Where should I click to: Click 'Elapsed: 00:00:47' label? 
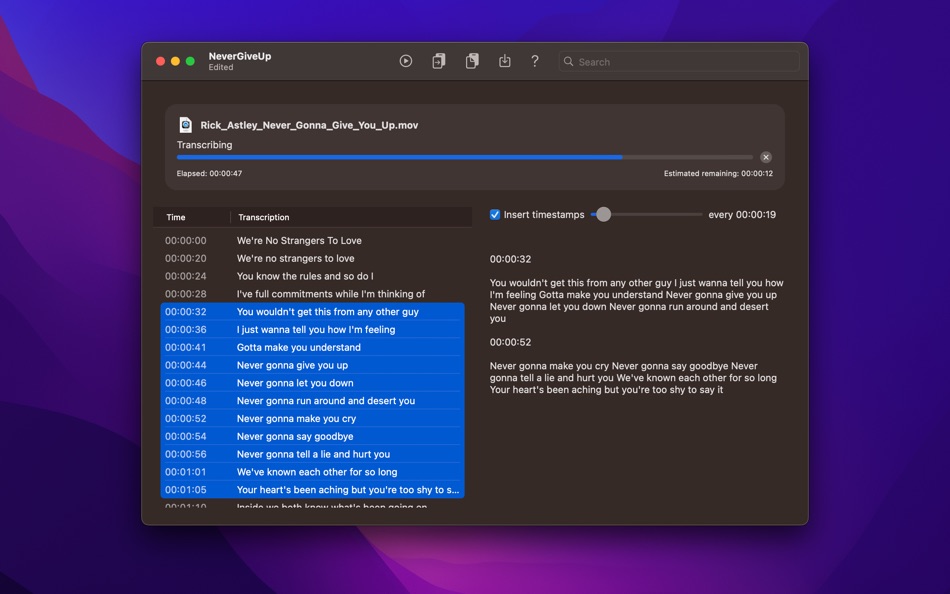(x=209, y=173)
